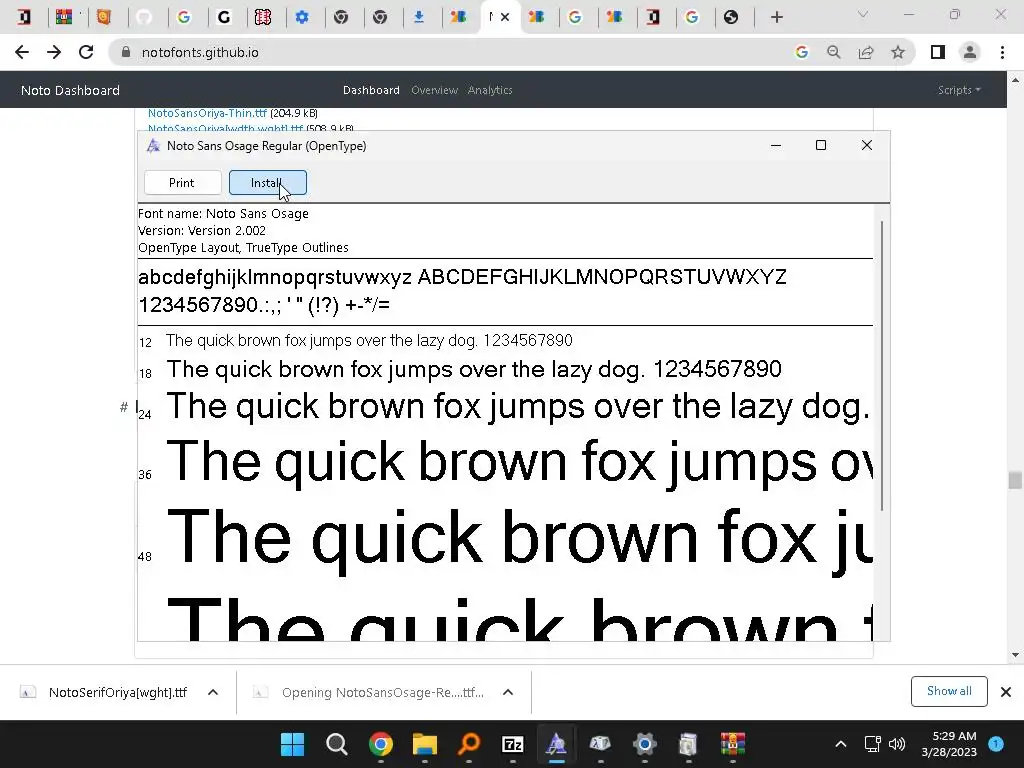Open the Chrome profile avatar
Viewport: 1024px width, 768px height.
pyautogui.click(x=970, y=52)
